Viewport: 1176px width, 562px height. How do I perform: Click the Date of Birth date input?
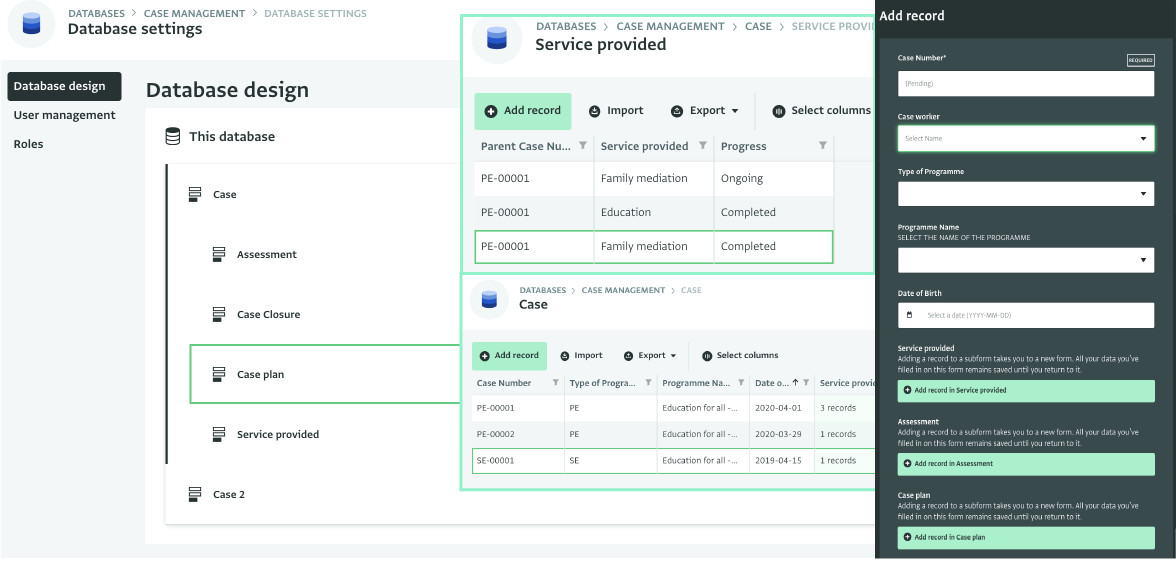click(1026, 315)
